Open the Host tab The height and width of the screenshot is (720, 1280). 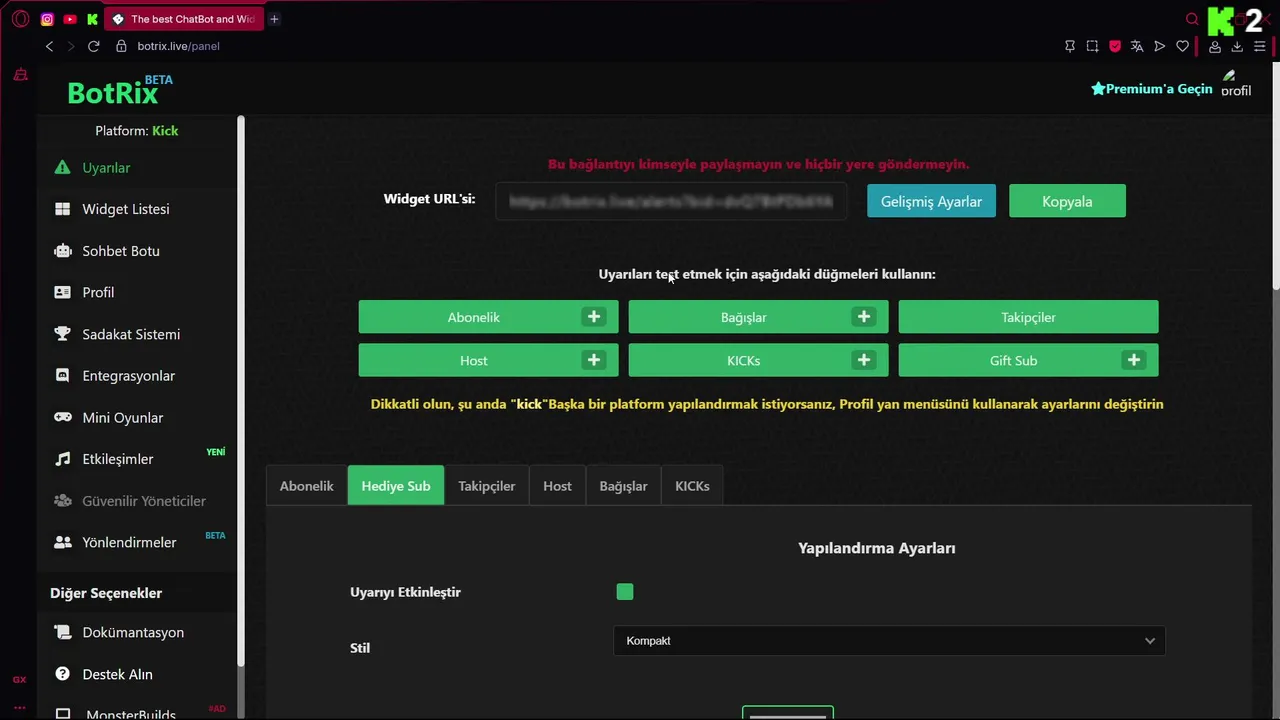(x=557, y=486)
